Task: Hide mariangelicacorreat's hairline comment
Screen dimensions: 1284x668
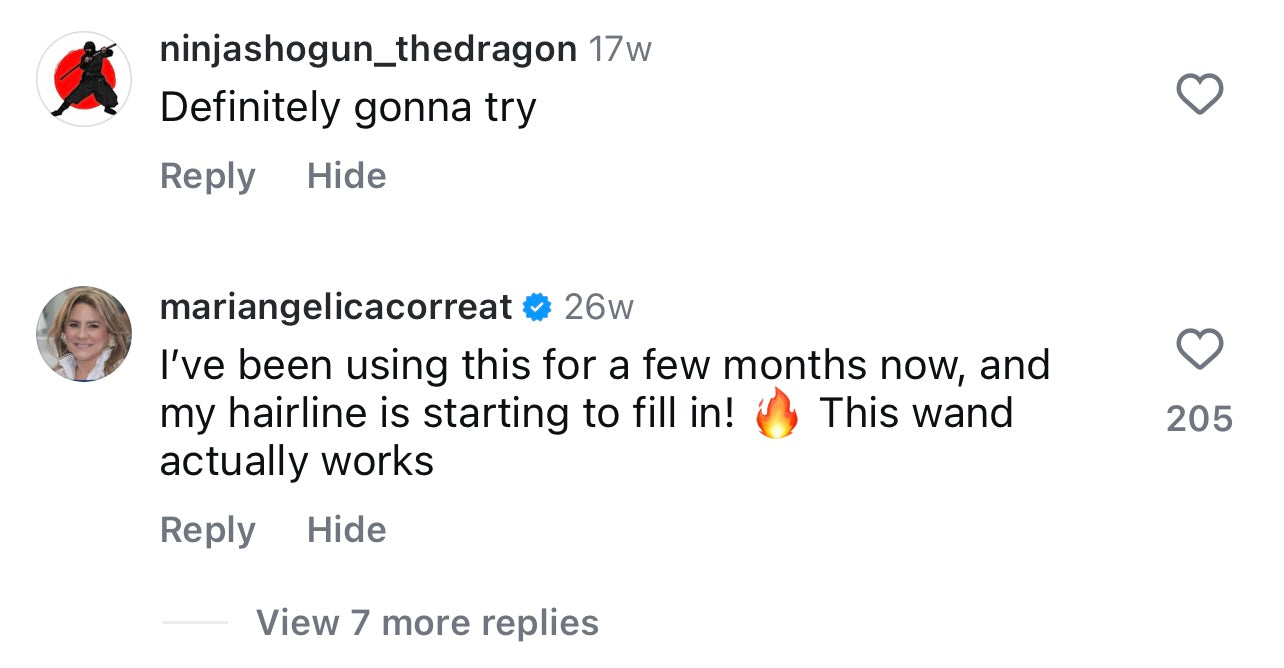Action: pos(346,530)
